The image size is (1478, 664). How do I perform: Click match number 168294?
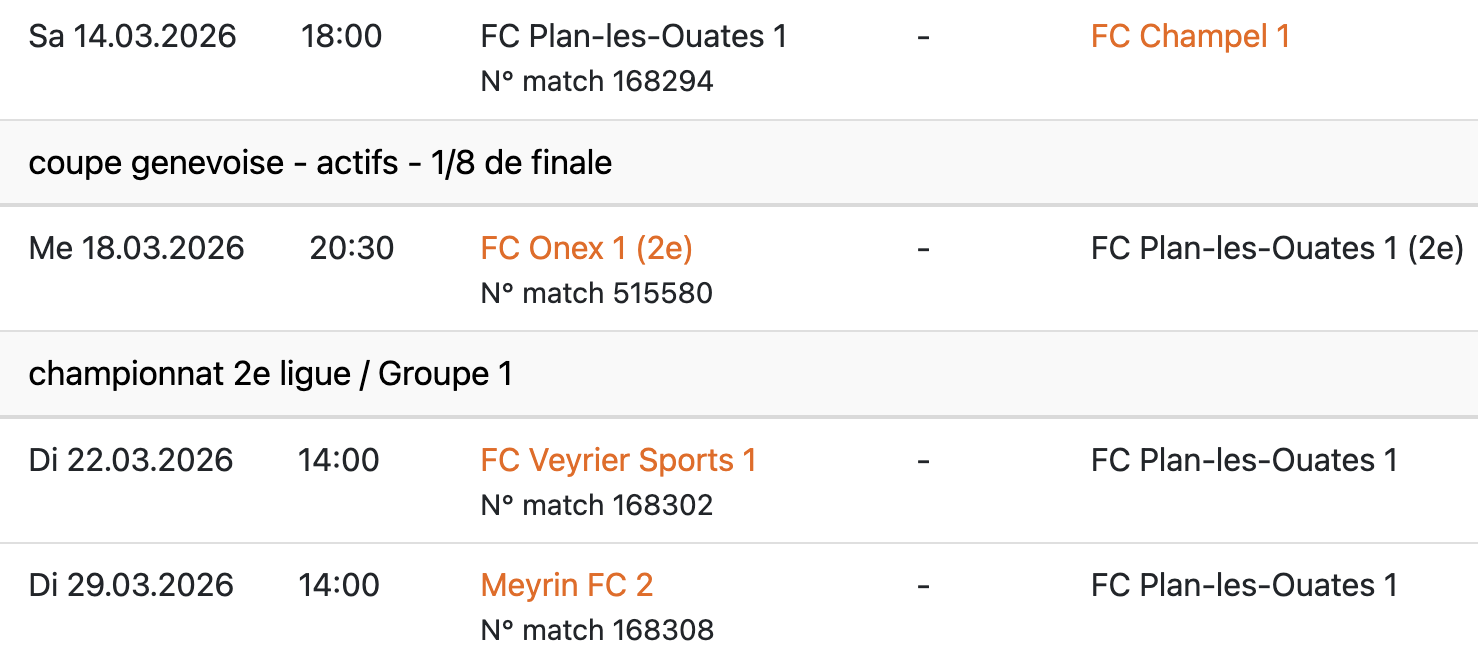597,81
